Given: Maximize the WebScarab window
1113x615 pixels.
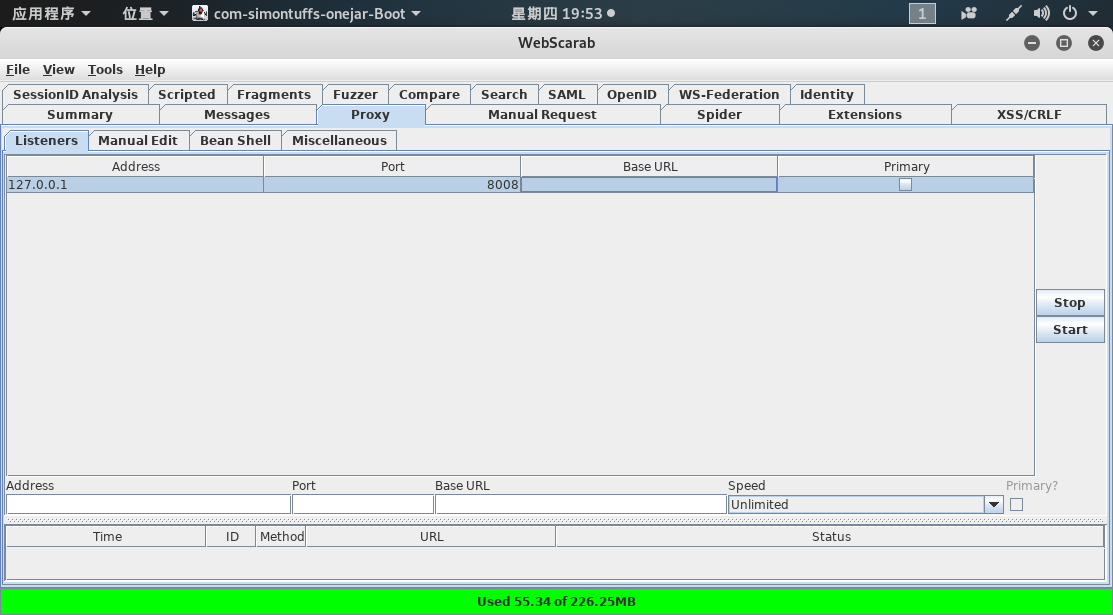Looking at the screenshot, I should coord(1063,43).
